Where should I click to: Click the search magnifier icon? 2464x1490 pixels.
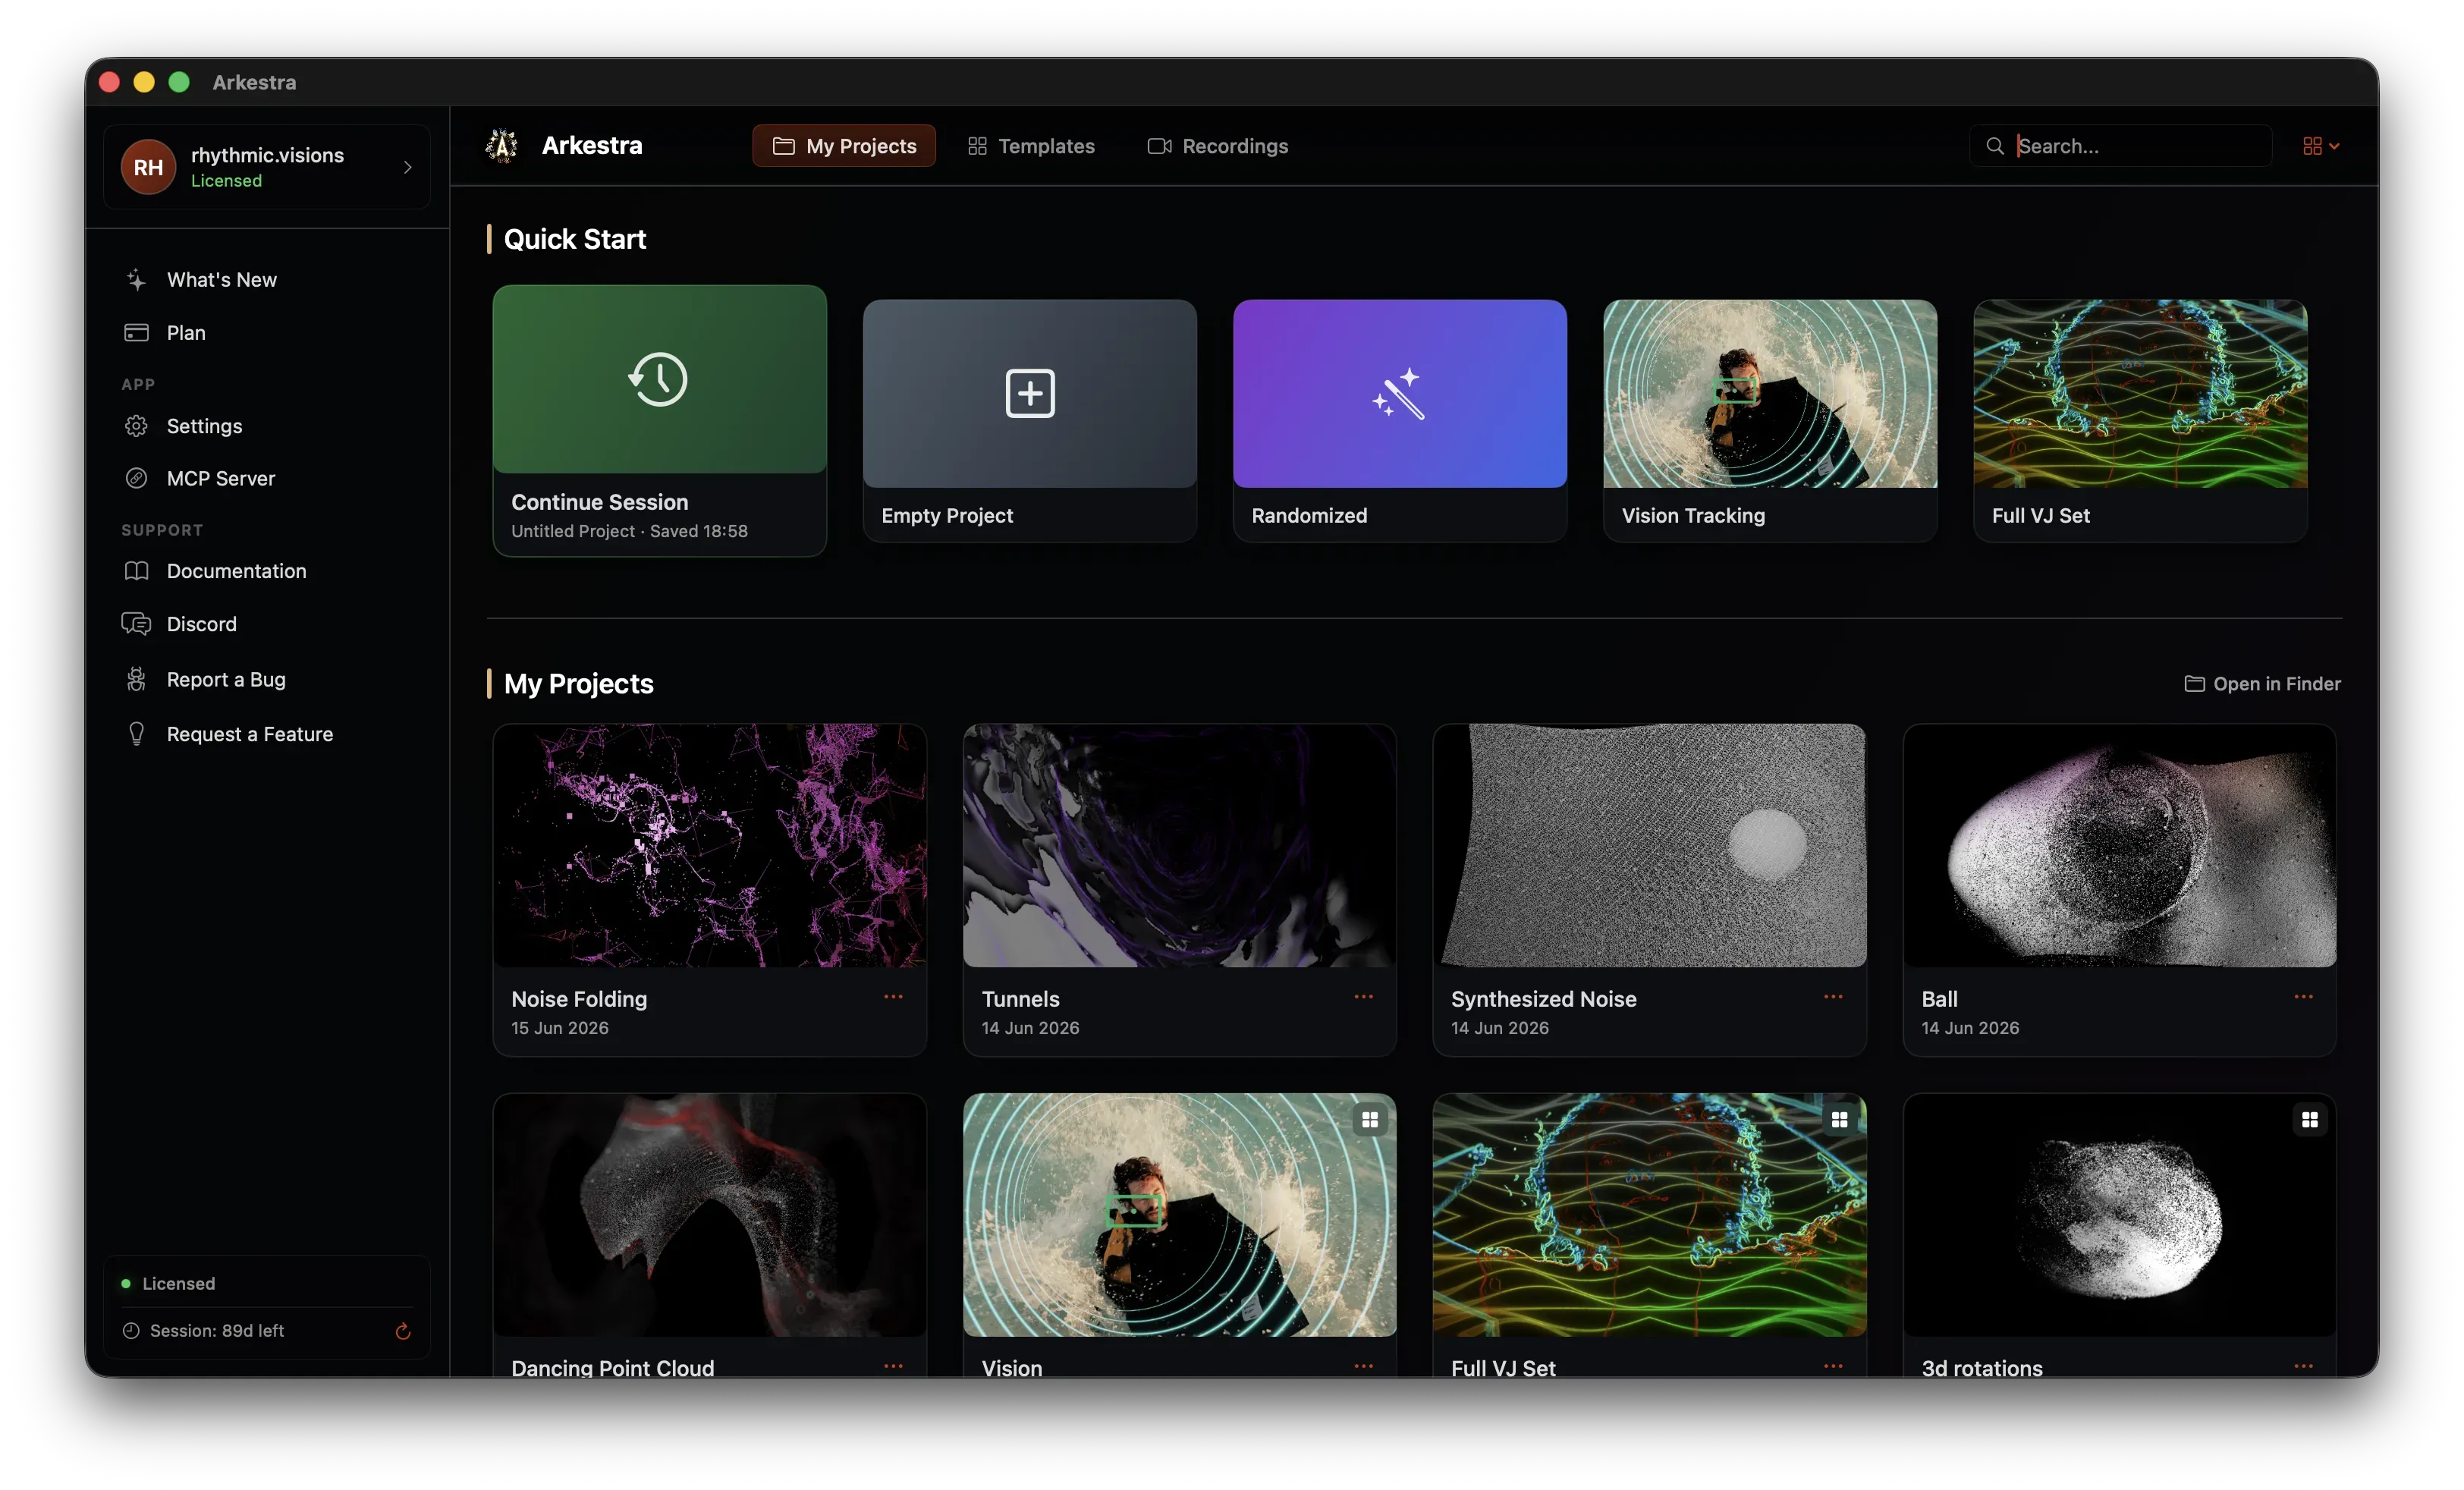(1994, 146)
